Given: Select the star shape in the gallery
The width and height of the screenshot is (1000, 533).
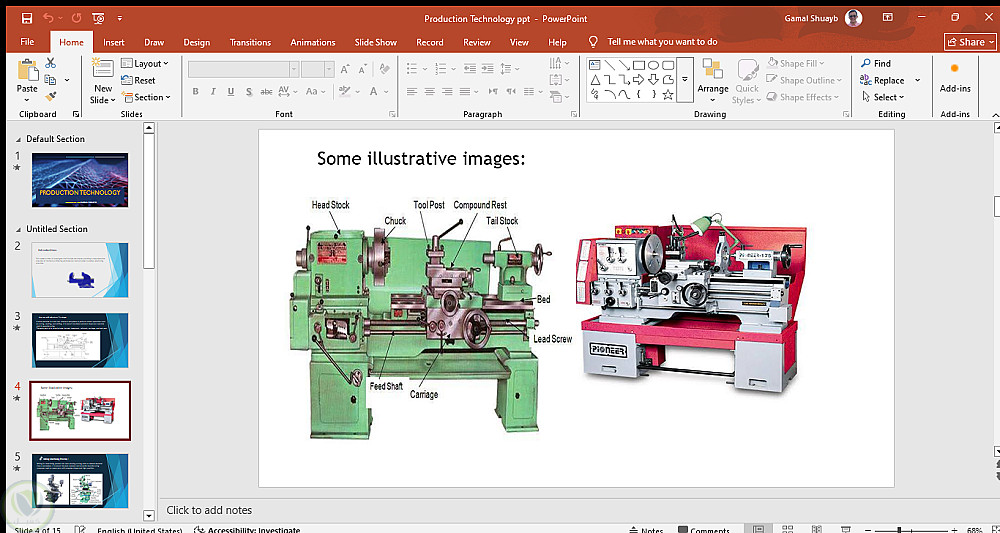Looking at the screenshot, I should 668,95.
